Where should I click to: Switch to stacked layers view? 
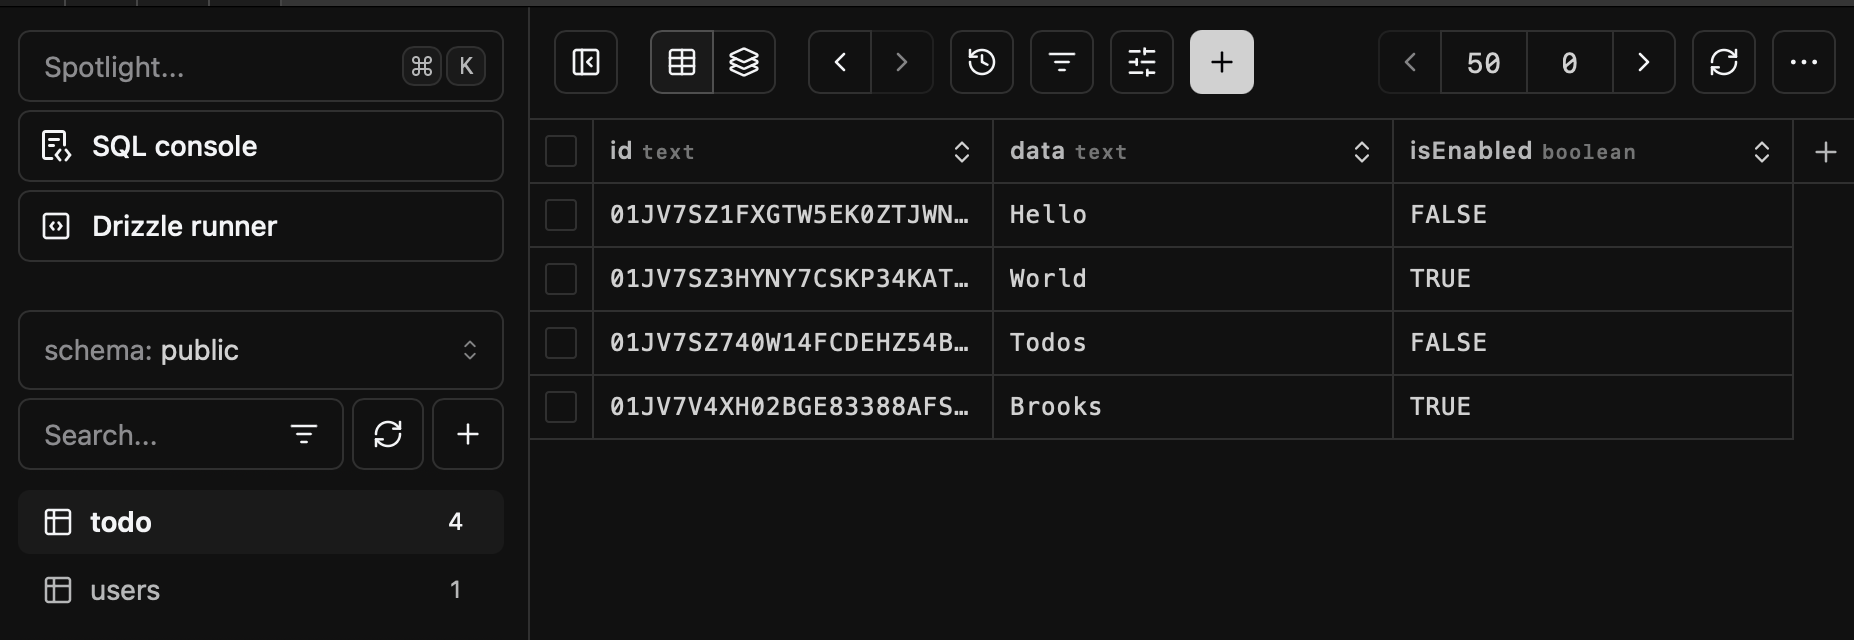click(744, 62)
